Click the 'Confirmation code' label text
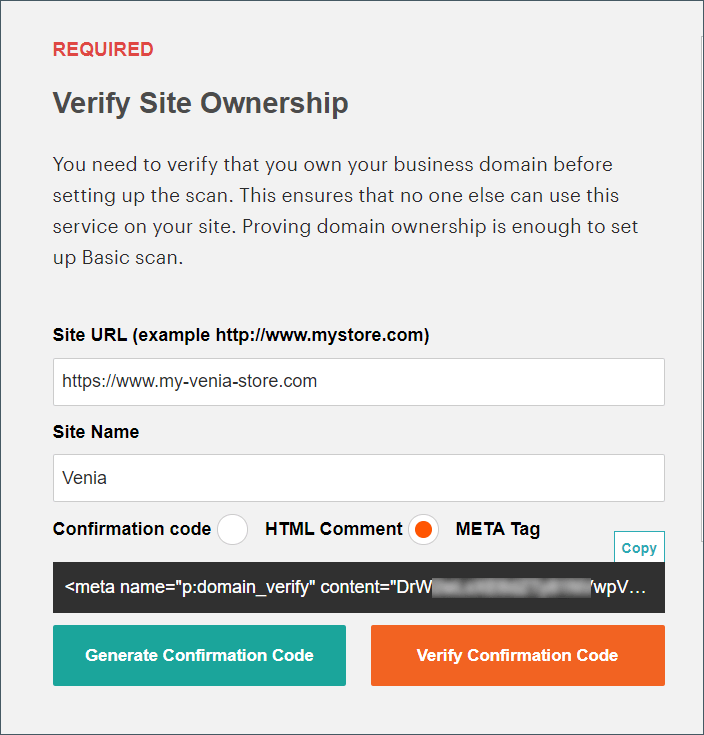 [x=132, y=529]
